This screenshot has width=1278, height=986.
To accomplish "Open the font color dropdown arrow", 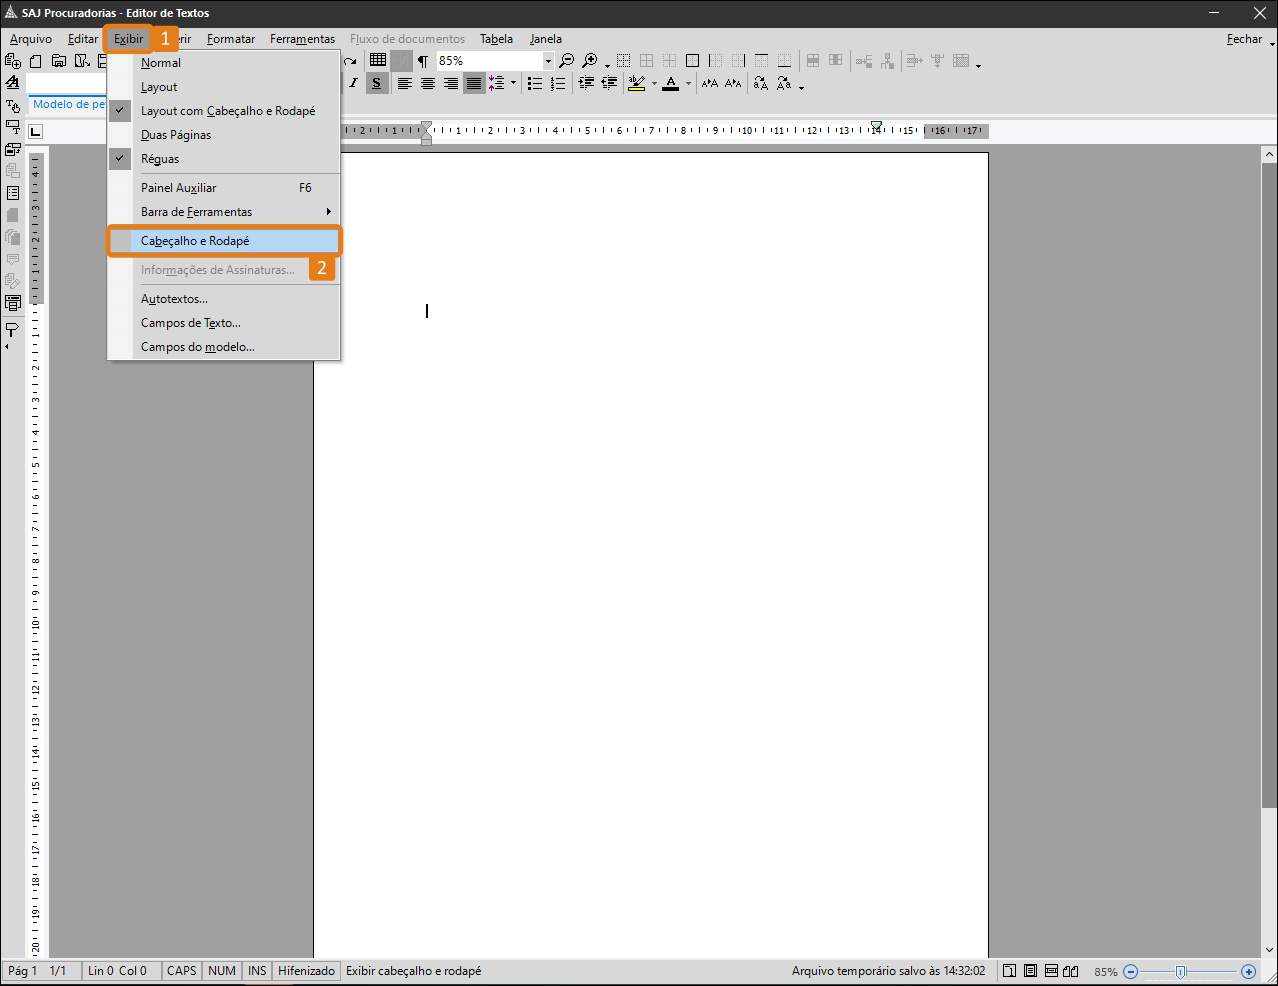I will pyautogui.click(x=688, y=84).
